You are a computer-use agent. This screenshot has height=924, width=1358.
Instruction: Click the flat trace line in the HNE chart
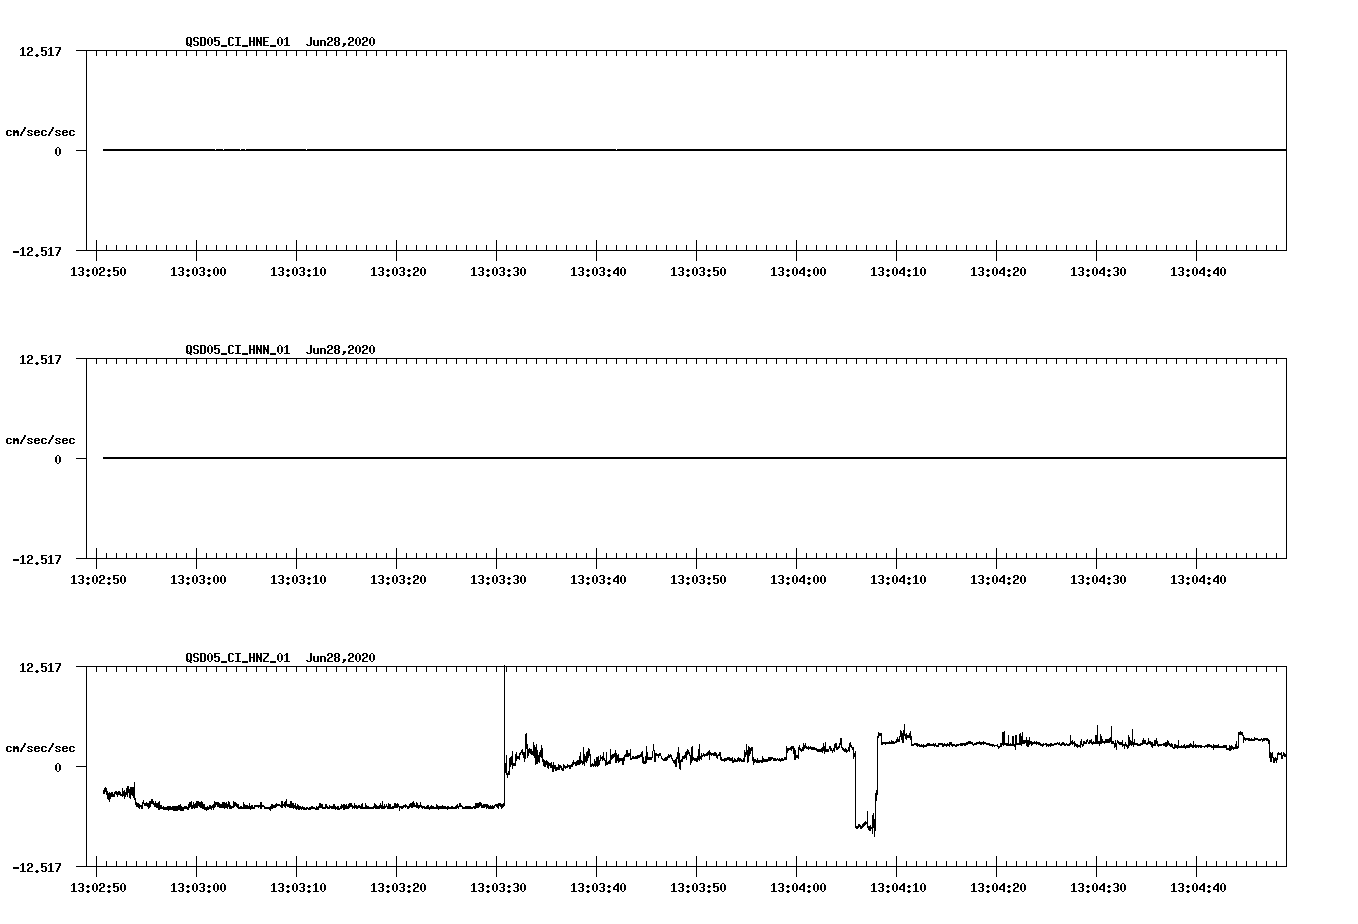coord(694,150)
